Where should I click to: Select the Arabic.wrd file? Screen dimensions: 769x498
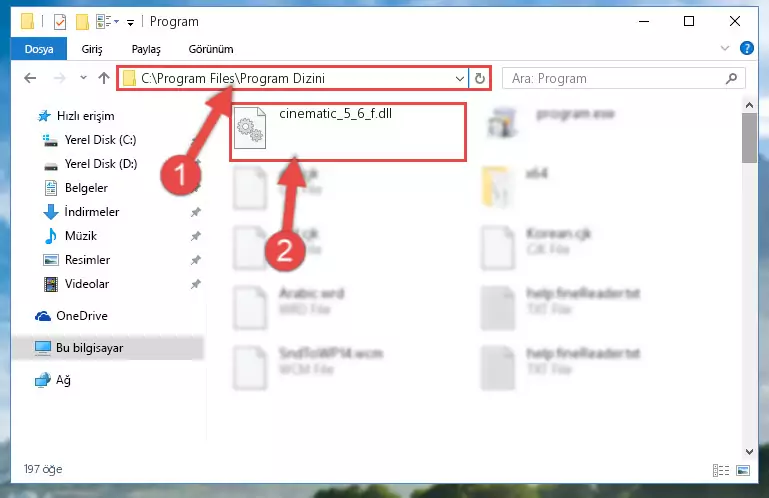tap(289, 307)
